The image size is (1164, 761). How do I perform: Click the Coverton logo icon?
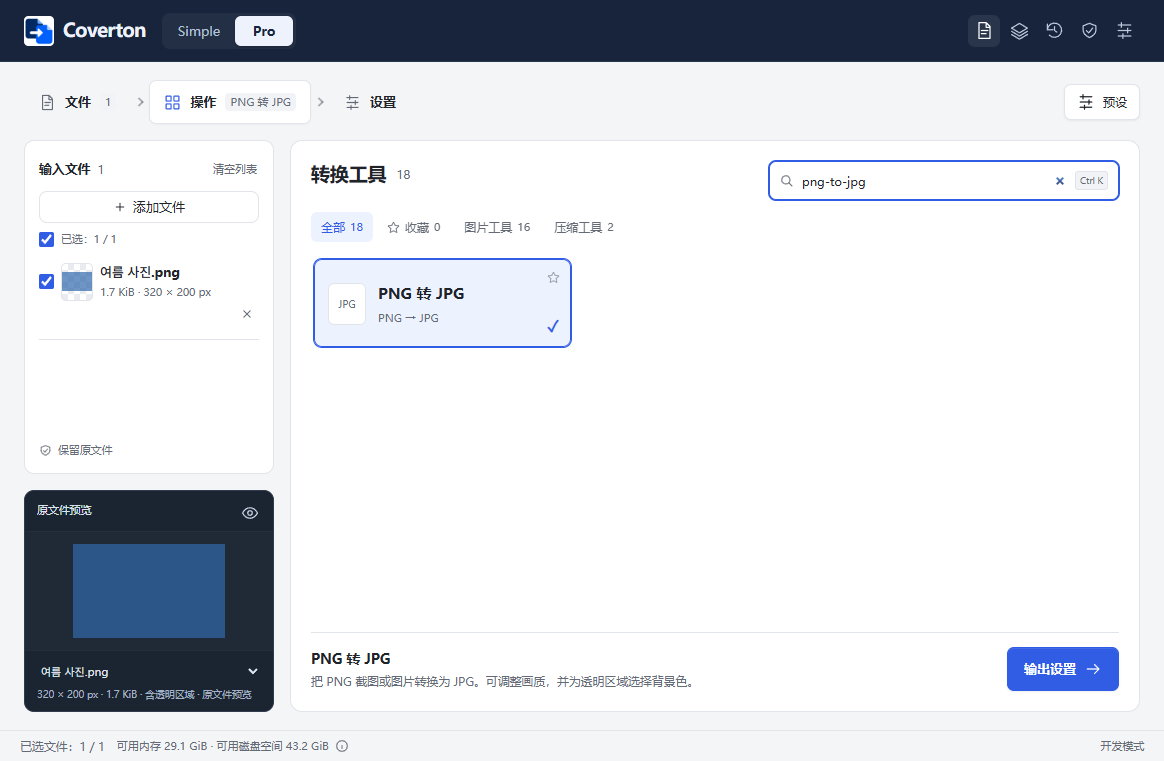click(39, 31)
